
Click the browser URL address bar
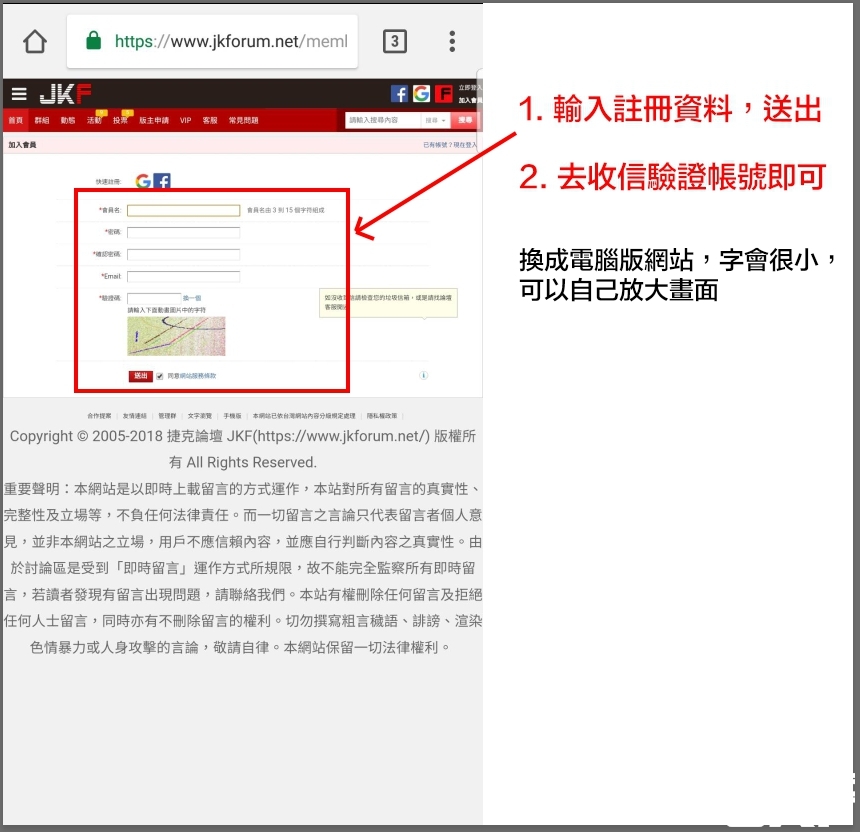pos(230,41)
